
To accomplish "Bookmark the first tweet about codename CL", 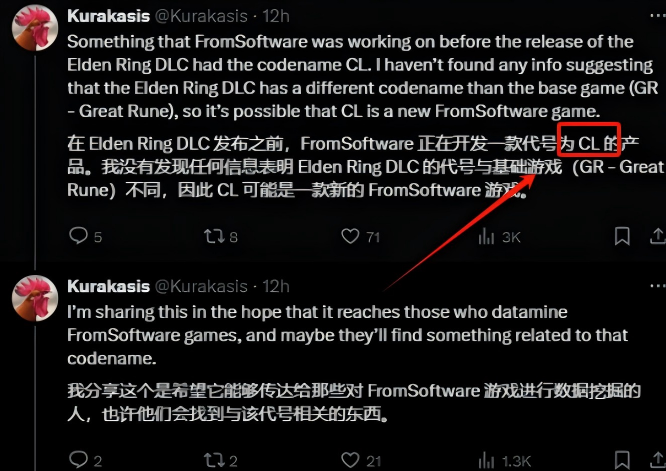I will pos(622,236).
